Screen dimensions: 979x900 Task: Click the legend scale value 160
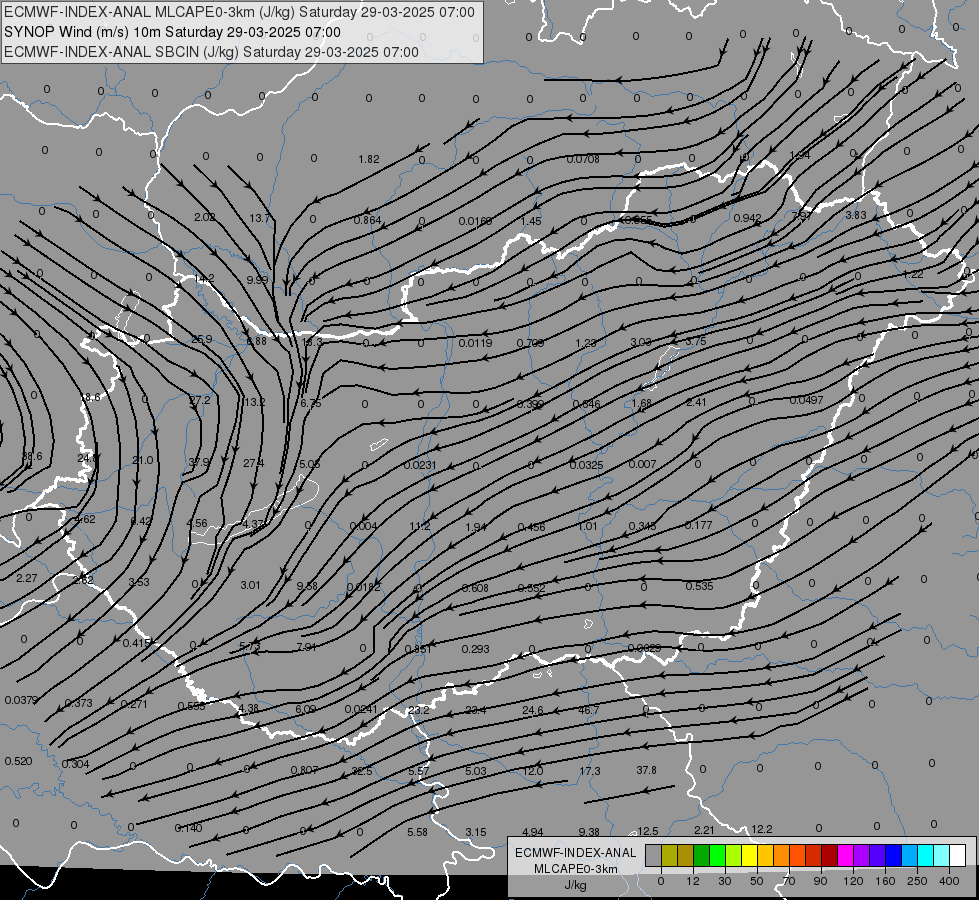tap(885, 881)
